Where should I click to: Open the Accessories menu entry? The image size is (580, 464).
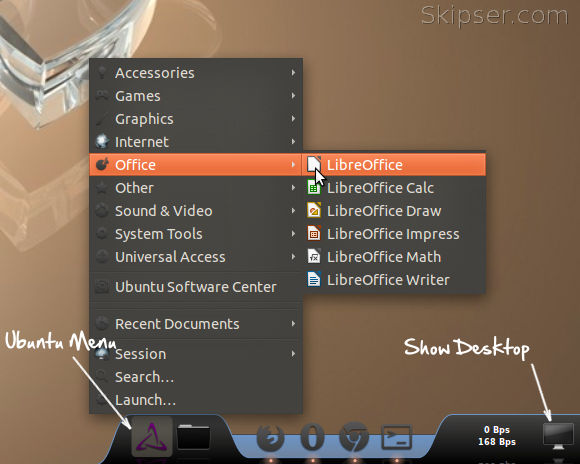click(x=196, y=73)
